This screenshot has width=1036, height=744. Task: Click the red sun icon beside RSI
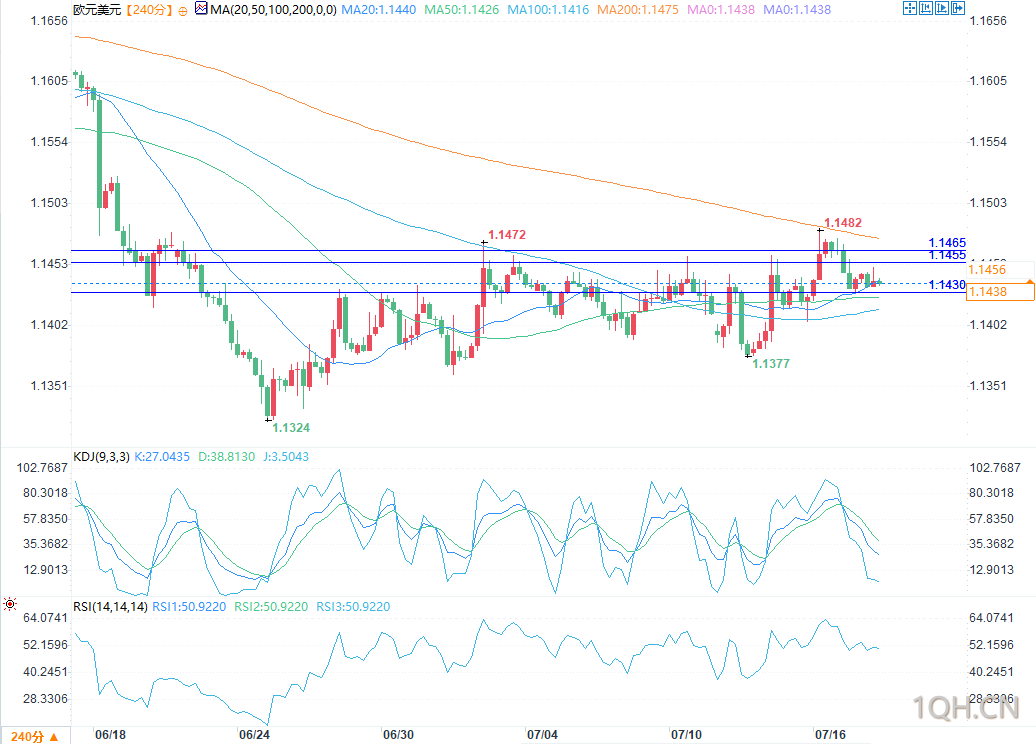coord(10,603)
